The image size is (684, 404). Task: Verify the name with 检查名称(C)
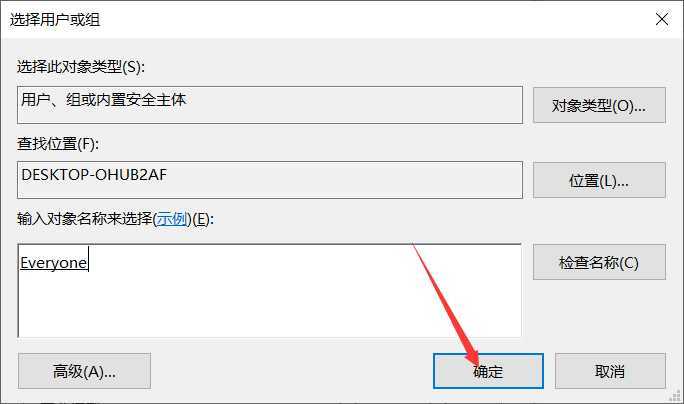(x=599, y=262)
